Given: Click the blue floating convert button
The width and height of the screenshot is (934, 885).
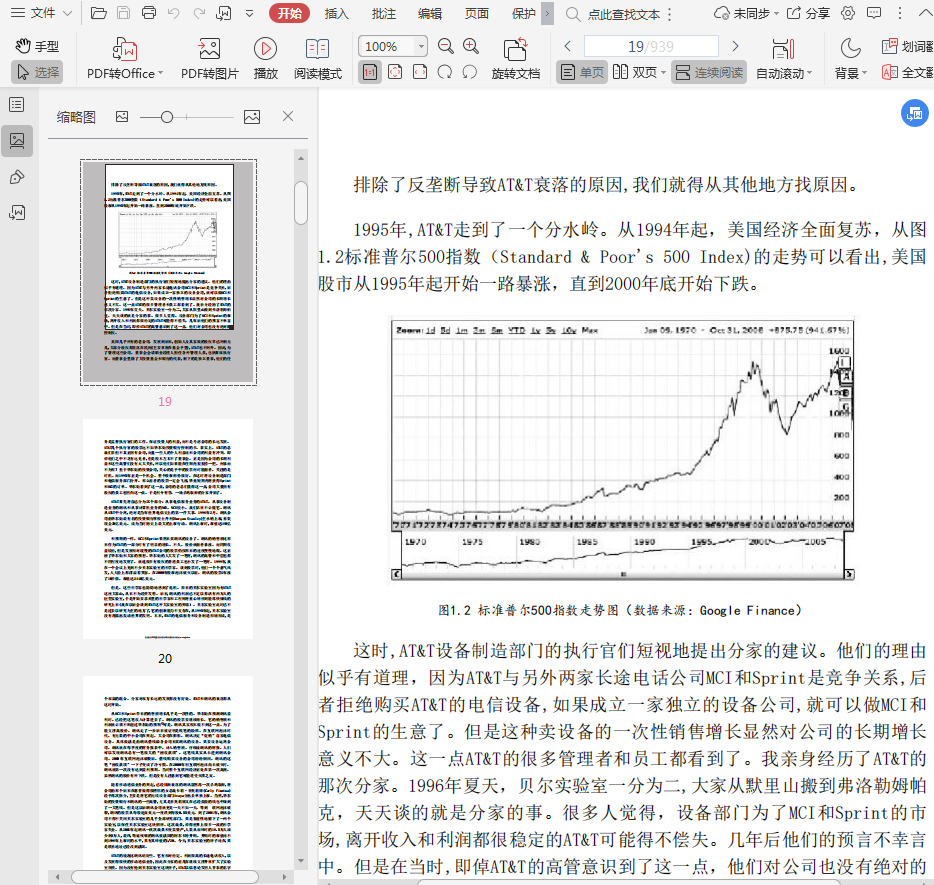Looking at the screenshot, I should [914, 113].
